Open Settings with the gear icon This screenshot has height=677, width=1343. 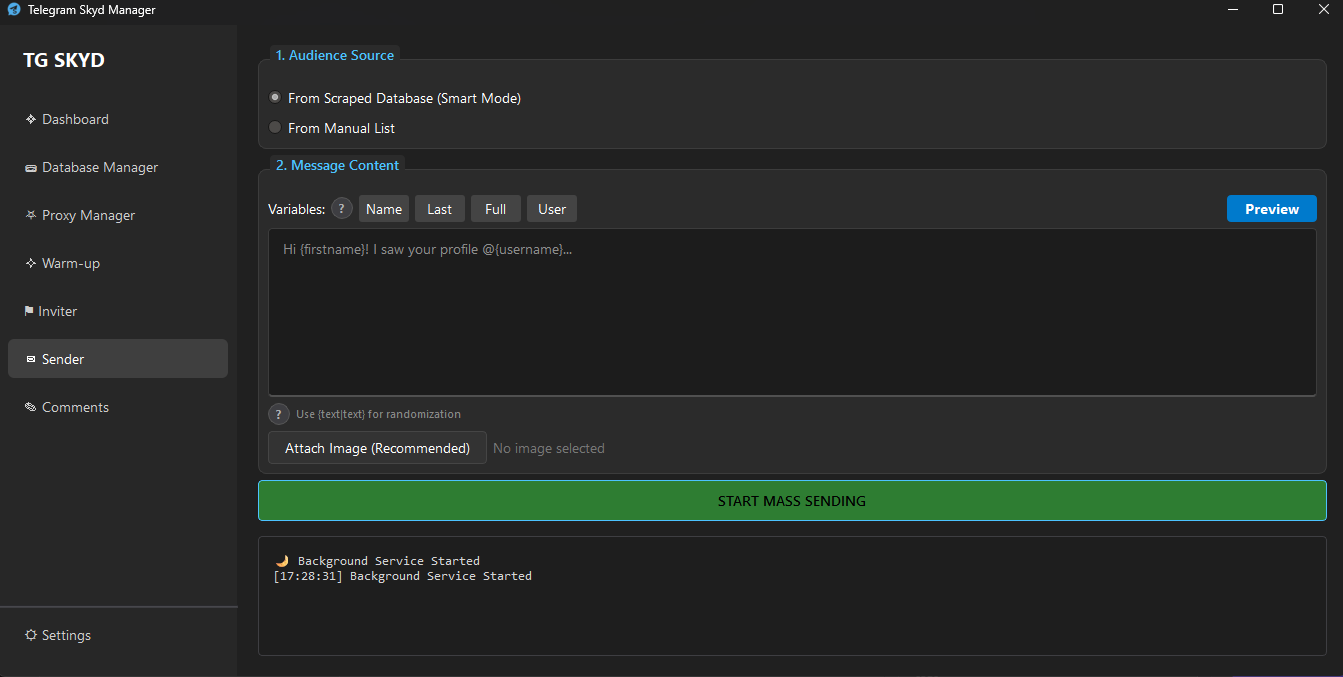(66, 635)
